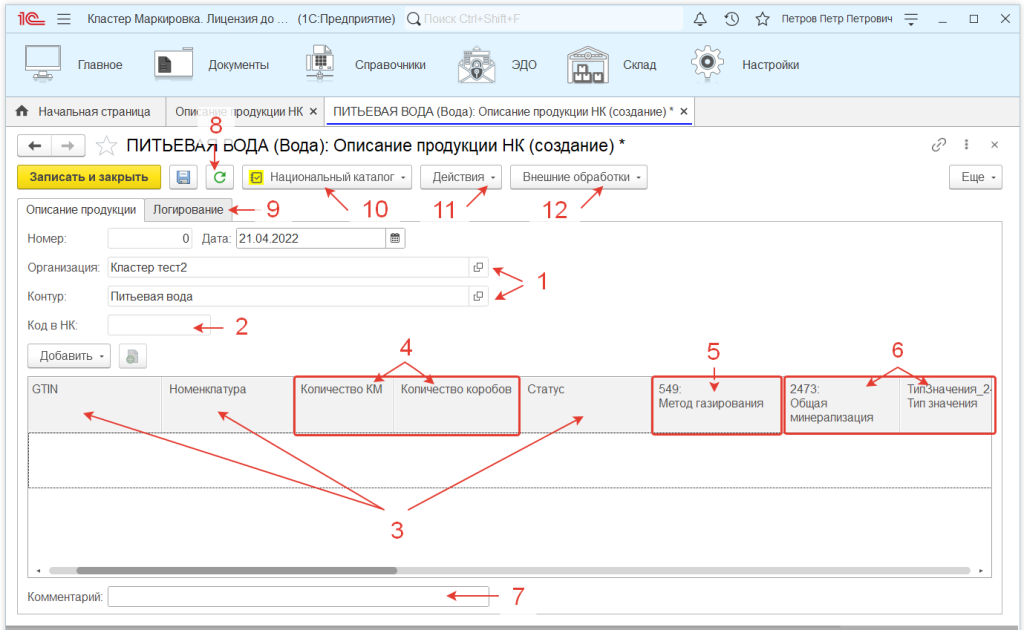1024x630 pixels.
Task: Click the Тип значения column header
Action: coord(946,404)
